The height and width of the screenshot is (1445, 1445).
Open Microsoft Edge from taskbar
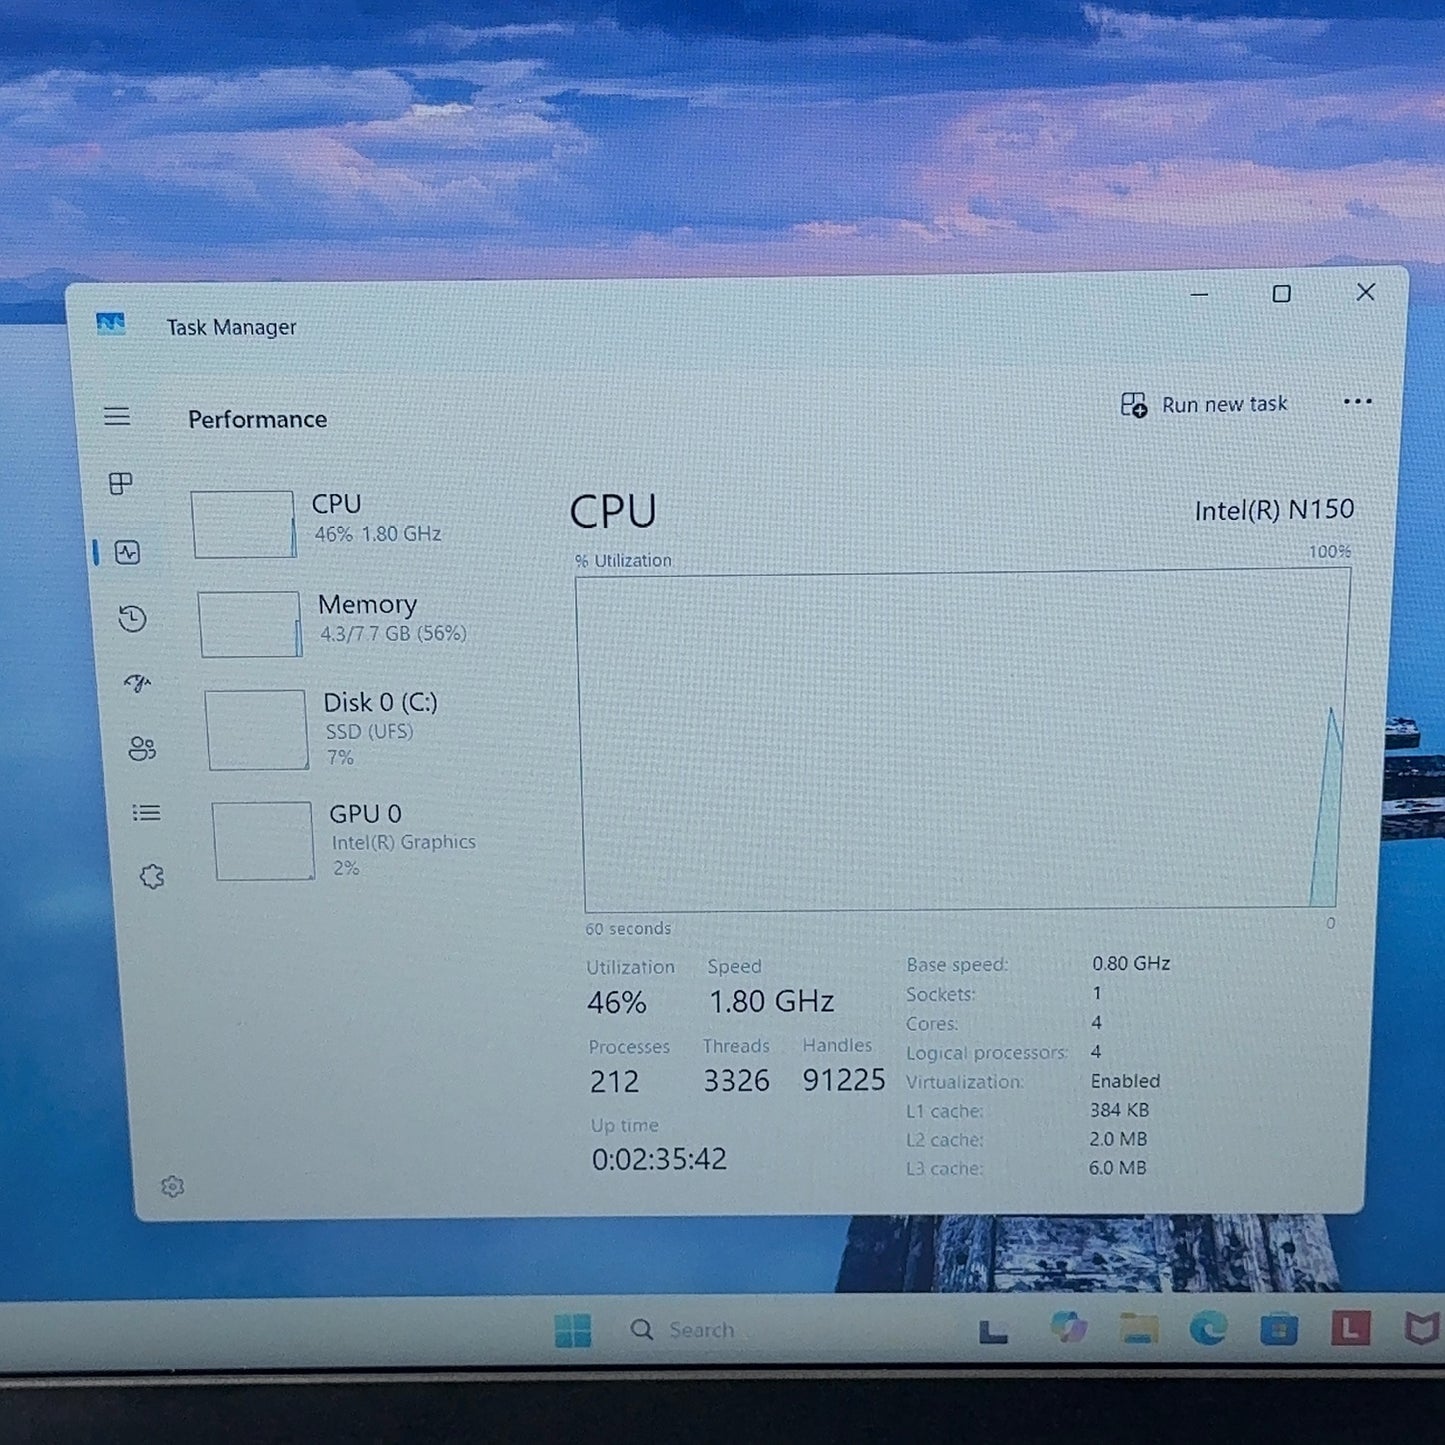[1208, 1329]
